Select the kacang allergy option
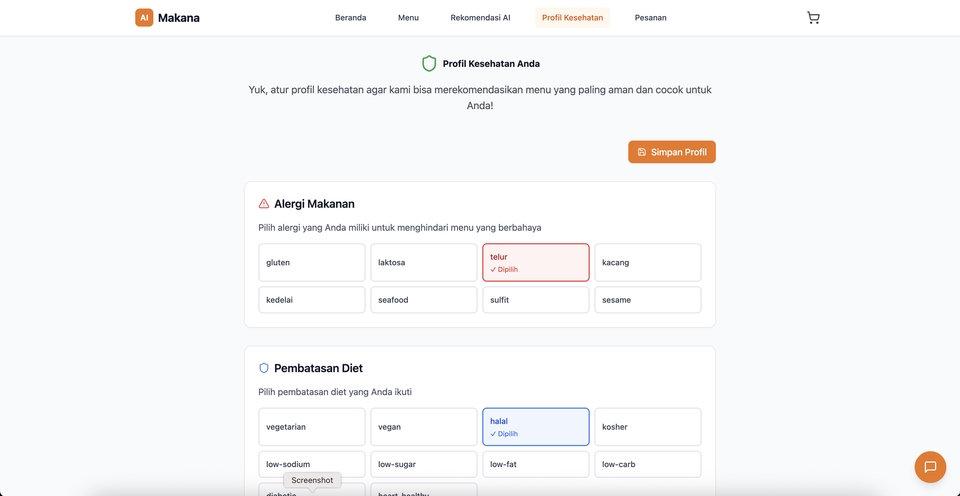 coord(648,263)
